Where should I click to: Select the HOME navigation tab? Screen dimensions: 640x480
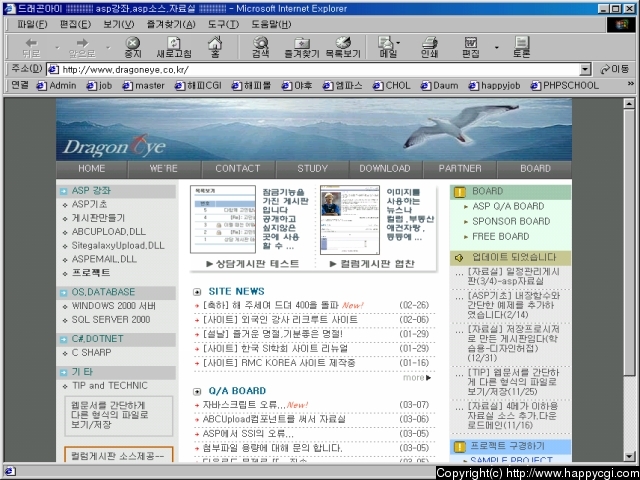(92, 169)
